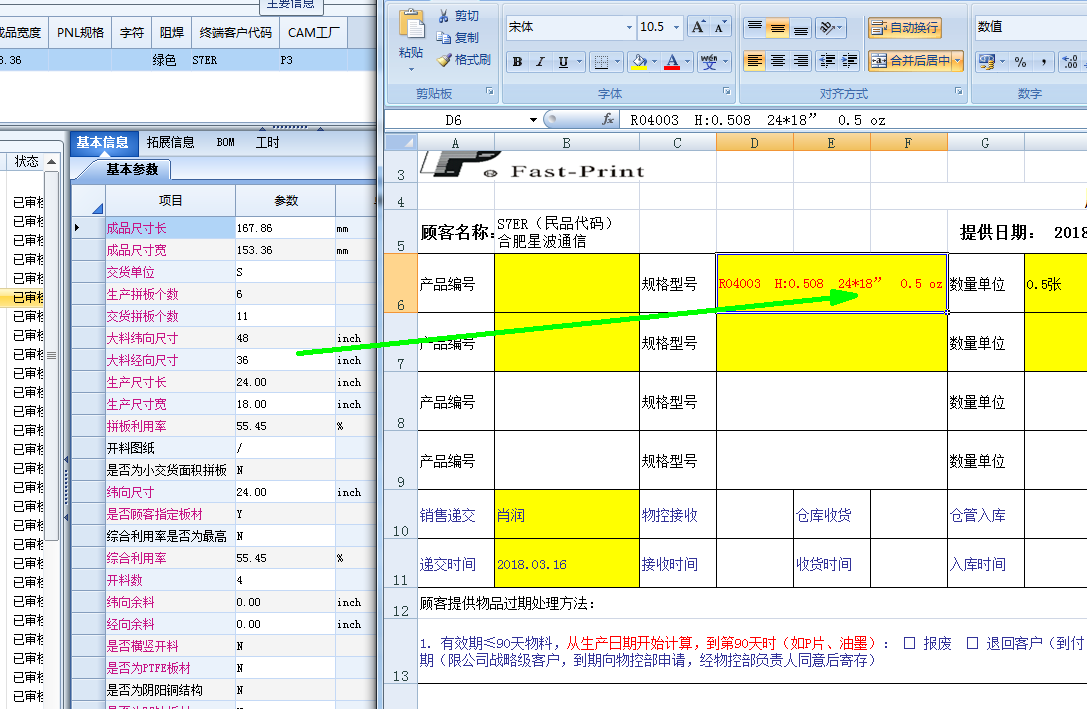The height and width of the screenshot is (709, 1087).
Task: Tick the 退回客户 checkbox in row 13
Action: point(973,643)
